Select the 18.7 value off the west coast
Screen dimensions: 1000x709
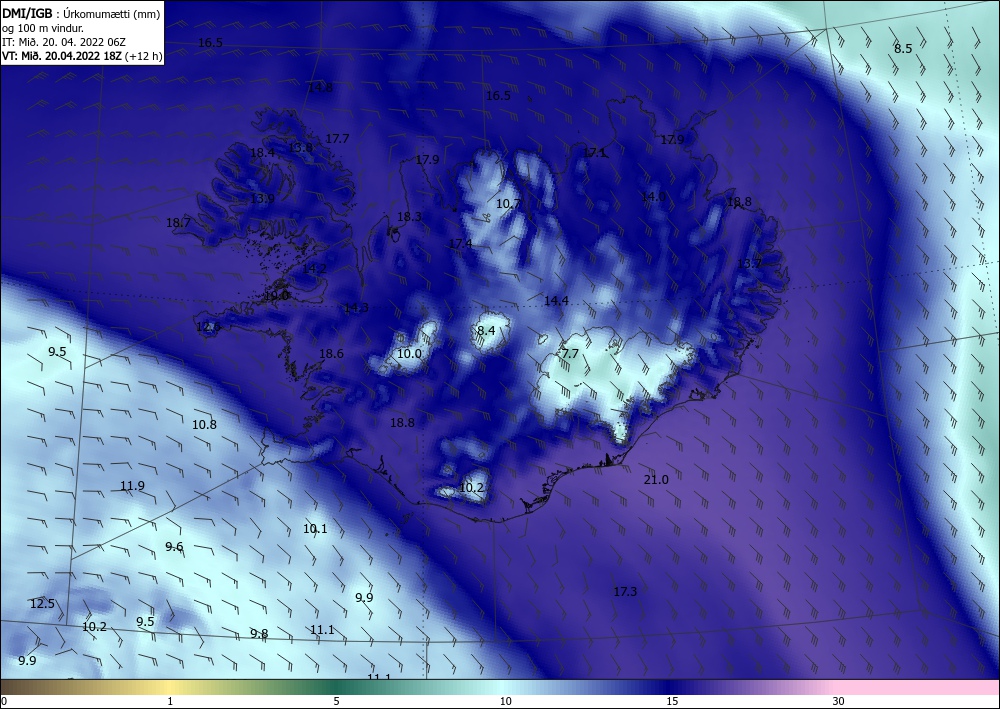point(179,223)
